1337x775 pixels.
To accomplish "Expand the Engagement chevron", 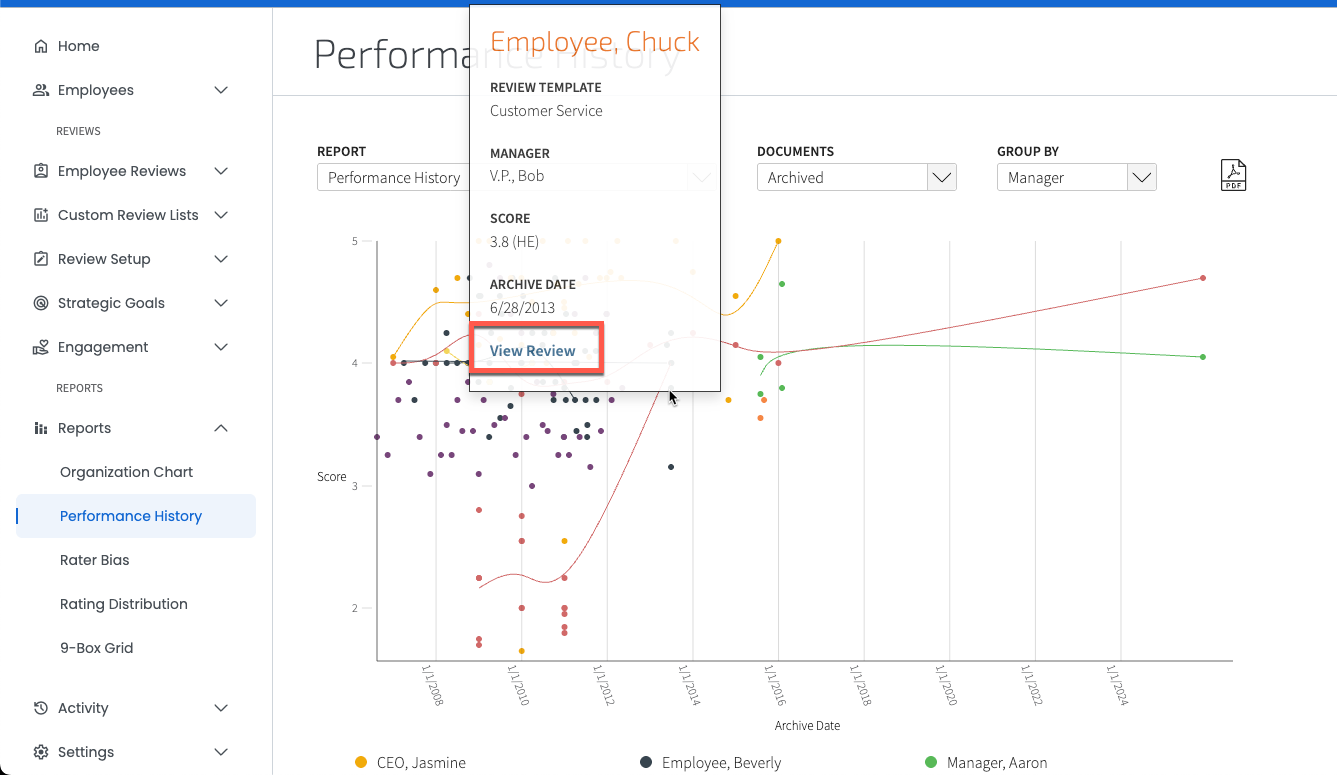I will [222, 347].
